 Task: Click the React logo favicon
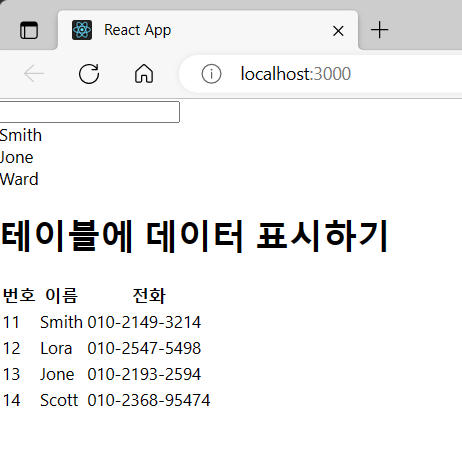(82, 30)
